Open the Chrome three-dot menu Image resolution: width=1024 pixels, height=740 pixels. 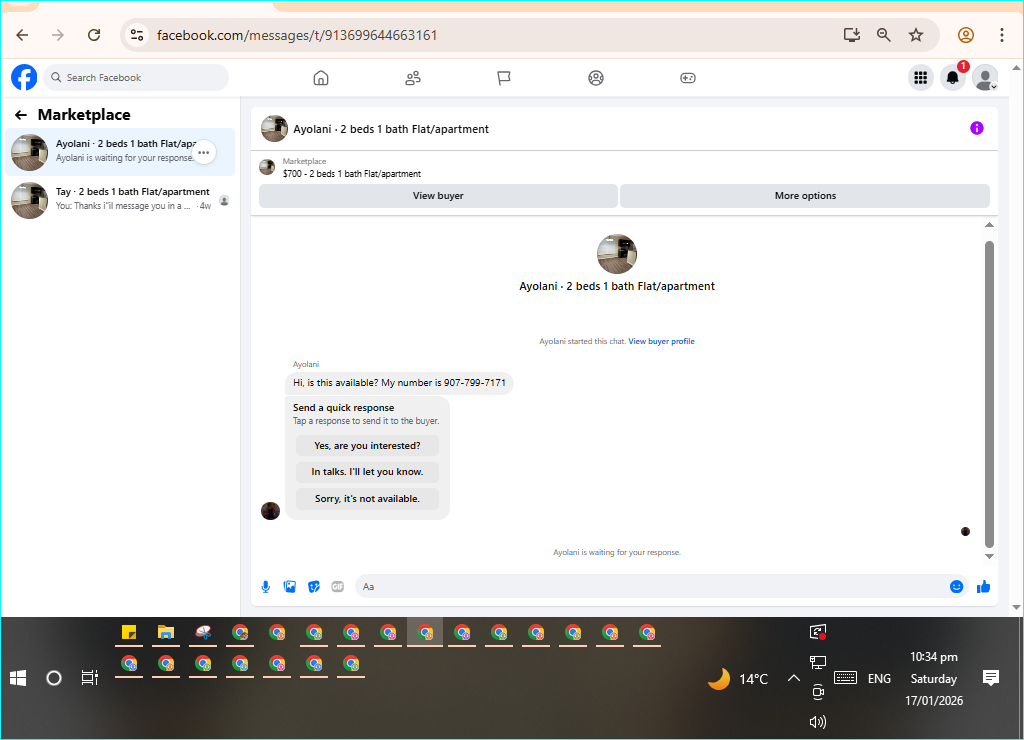(1002, 35)
